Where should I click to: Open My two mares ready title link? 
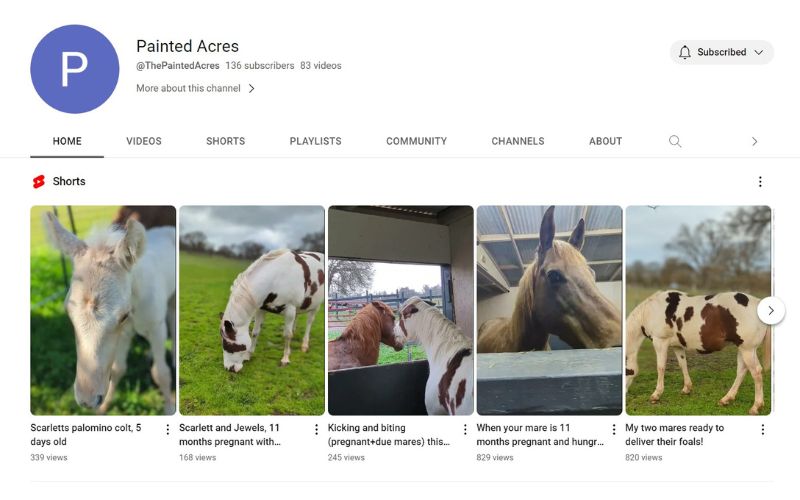[x=675, y=434]
